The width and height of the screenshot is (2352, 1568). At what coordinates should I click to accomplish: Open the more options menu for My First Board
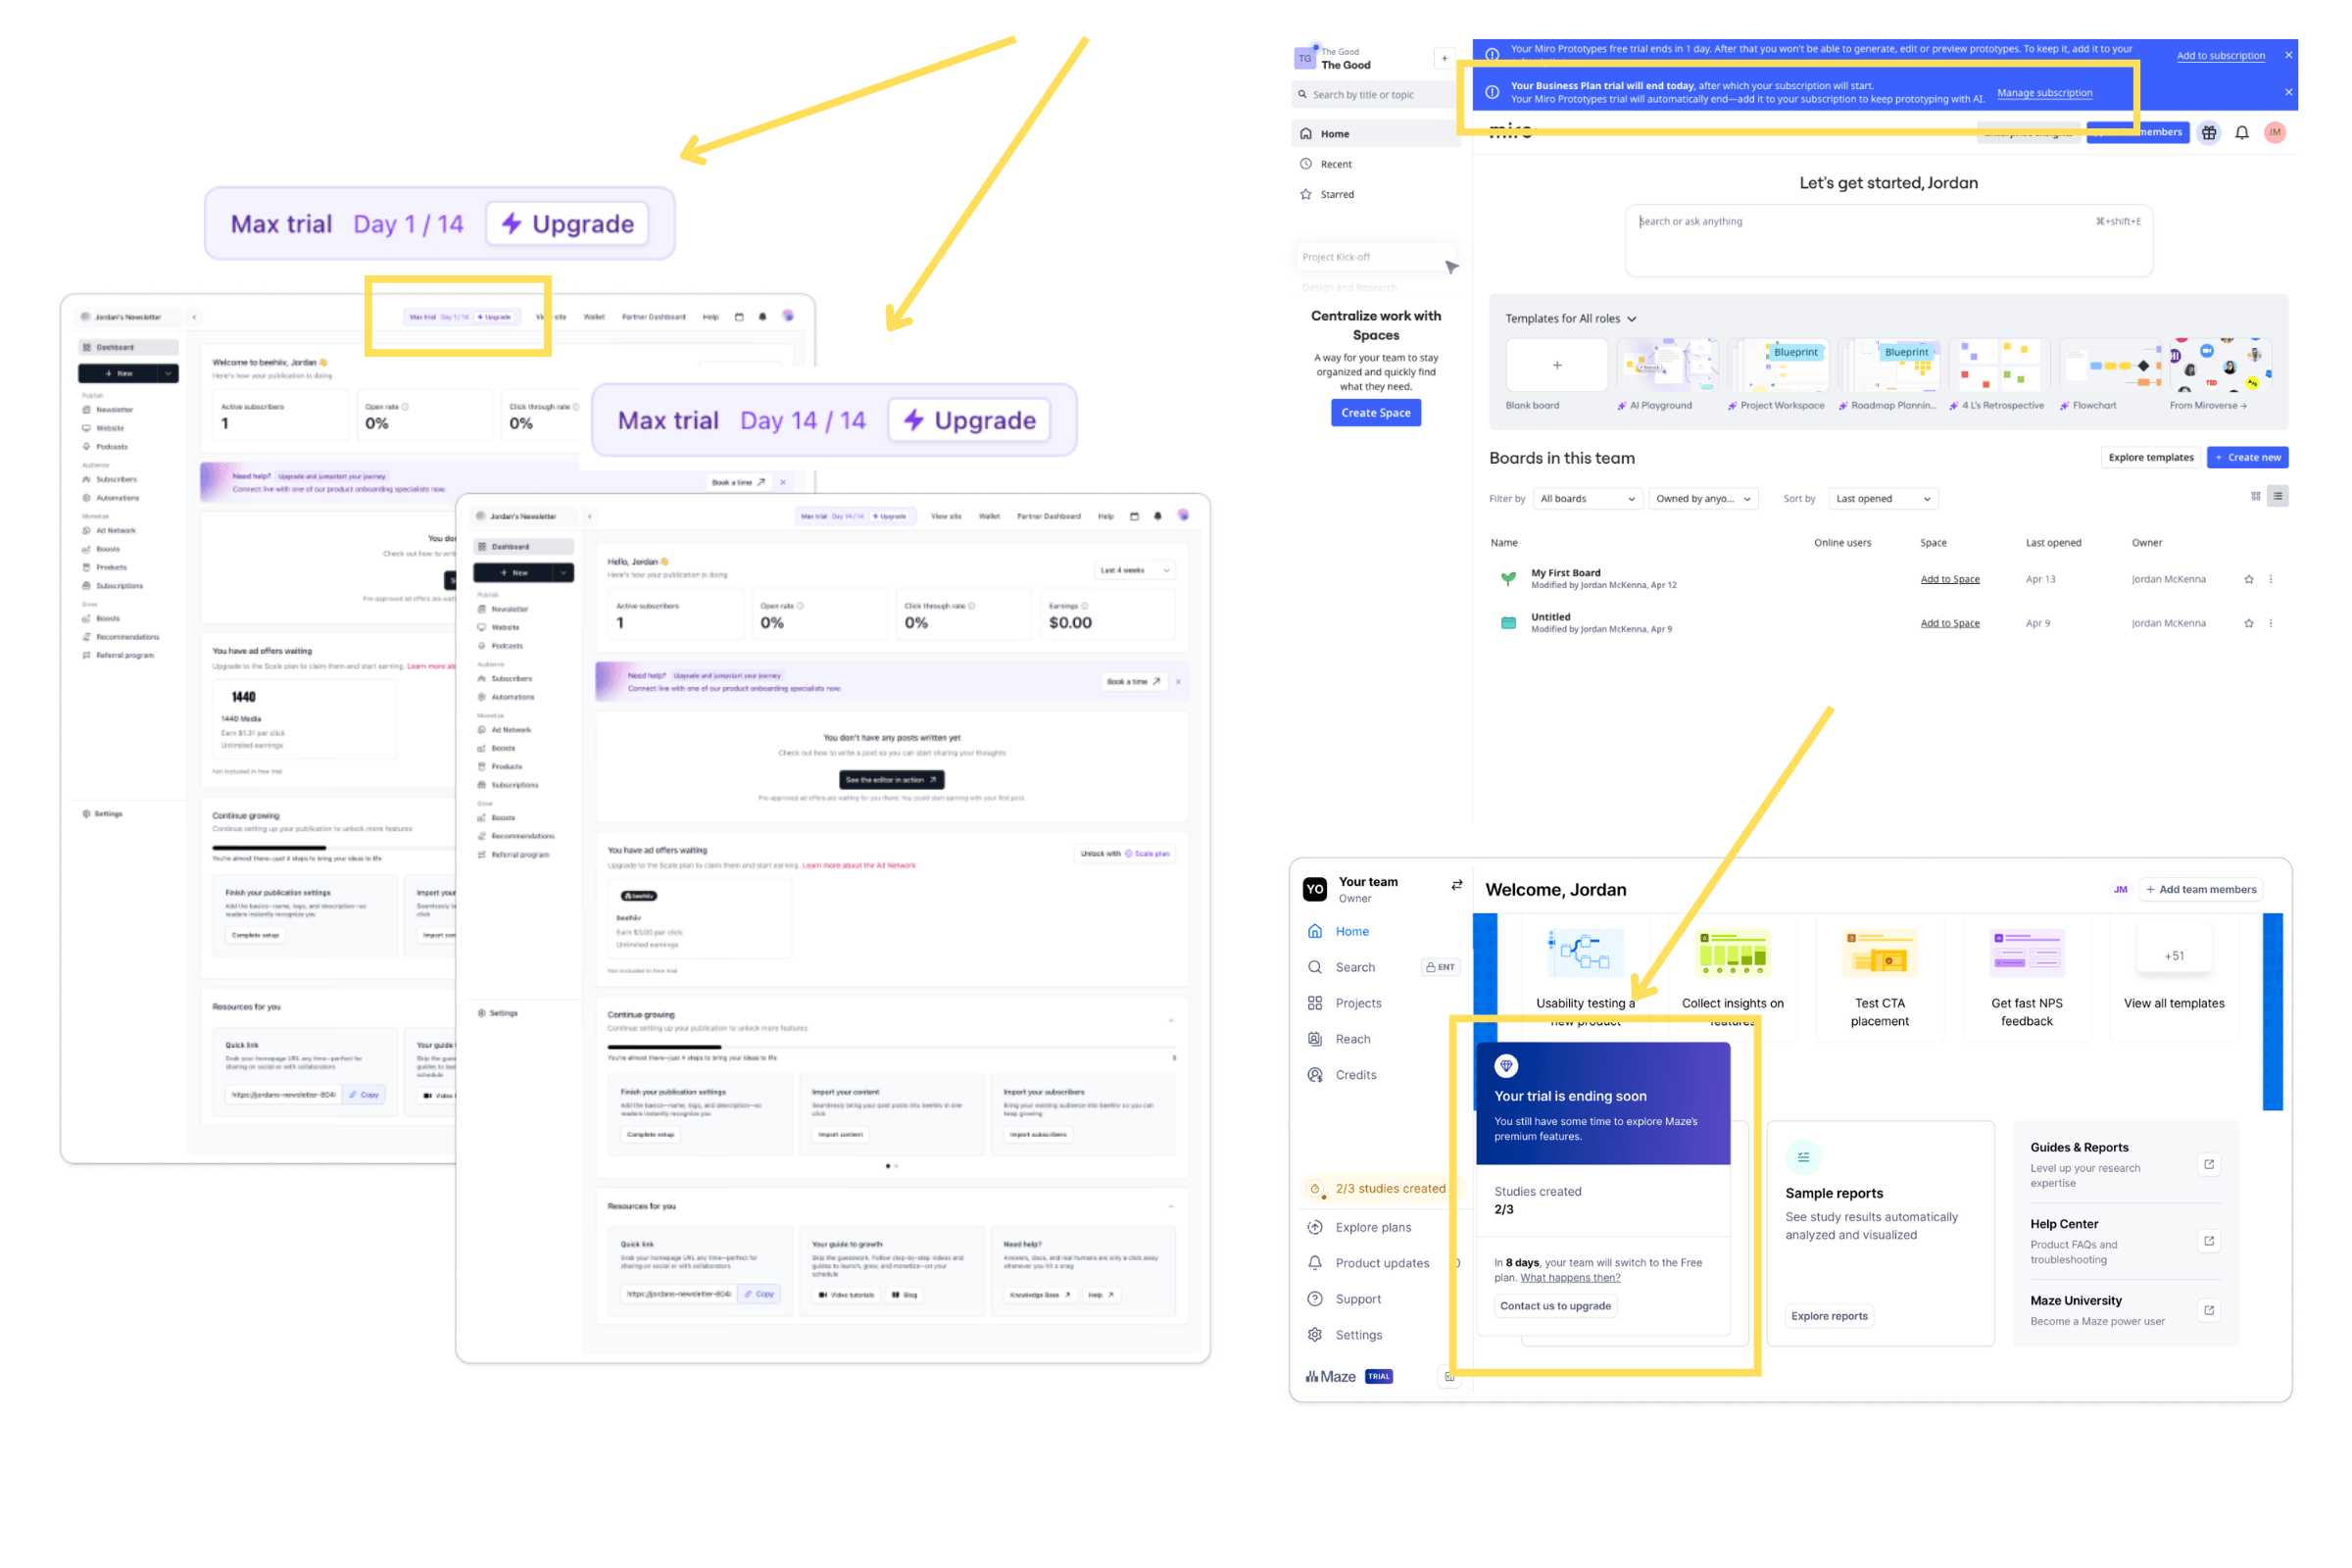(2271, 579)
